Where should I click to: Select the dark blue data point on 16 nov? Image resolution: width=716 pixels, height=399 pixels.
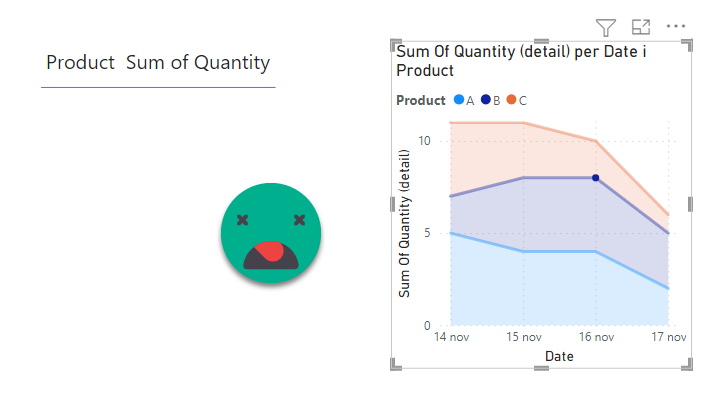(x=595, y=178)
